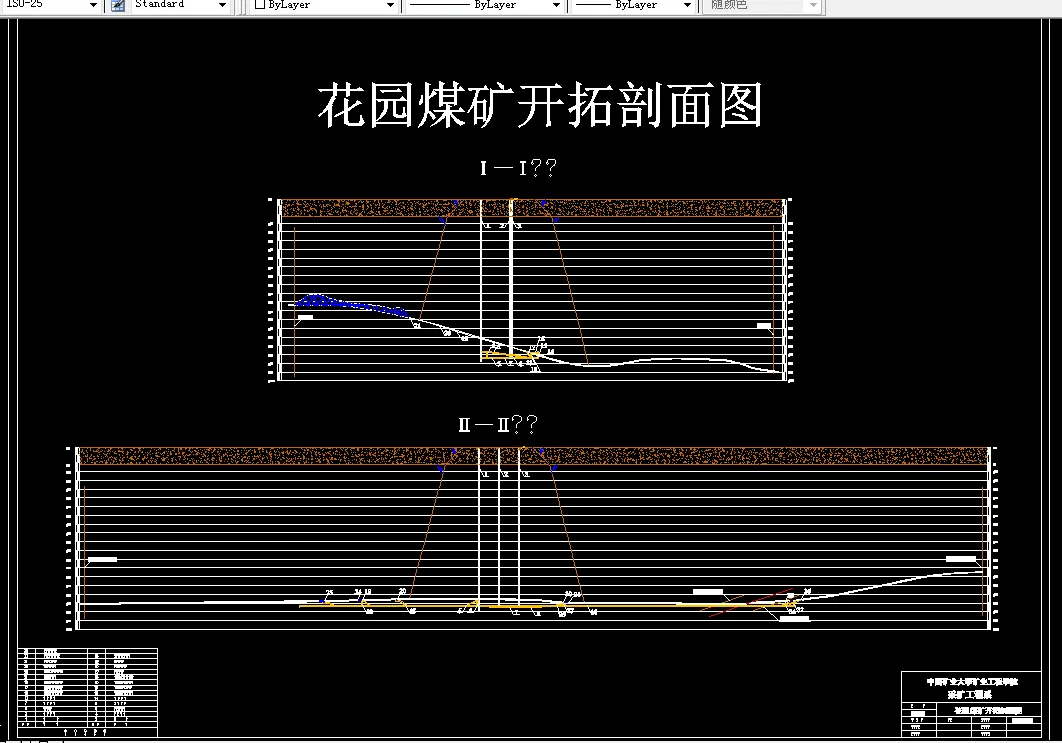Open the ISO-25 dimension style dropdown

point(93,5)
